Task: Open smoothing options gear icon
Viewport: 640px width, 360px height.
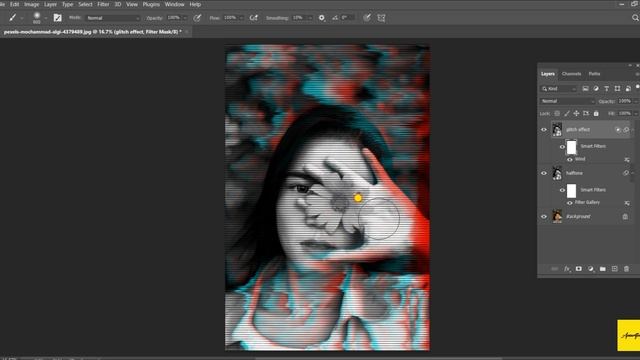Action: (x=322, y=18)
